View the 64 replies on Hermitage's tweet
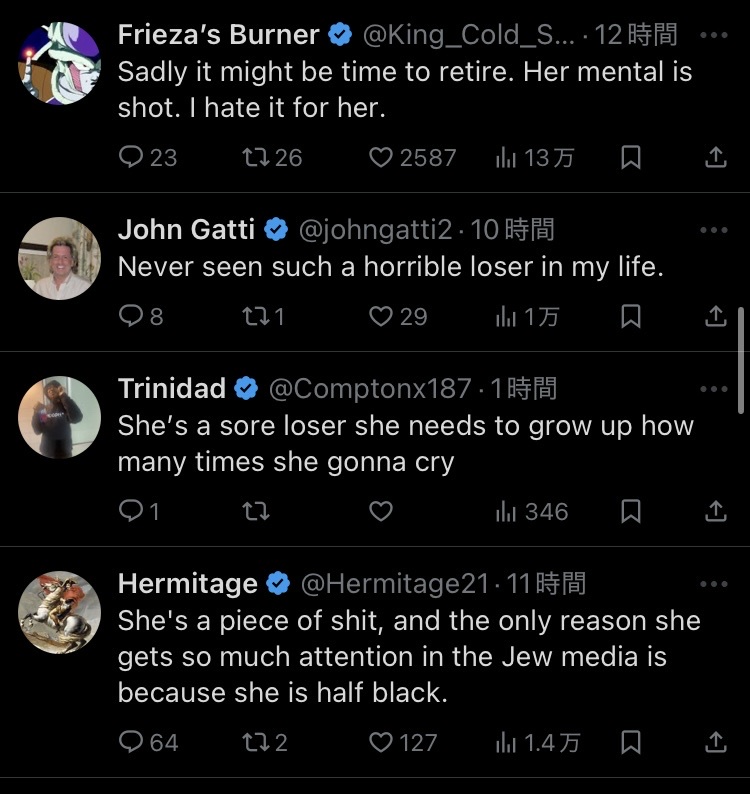 [x=148, y=742]
